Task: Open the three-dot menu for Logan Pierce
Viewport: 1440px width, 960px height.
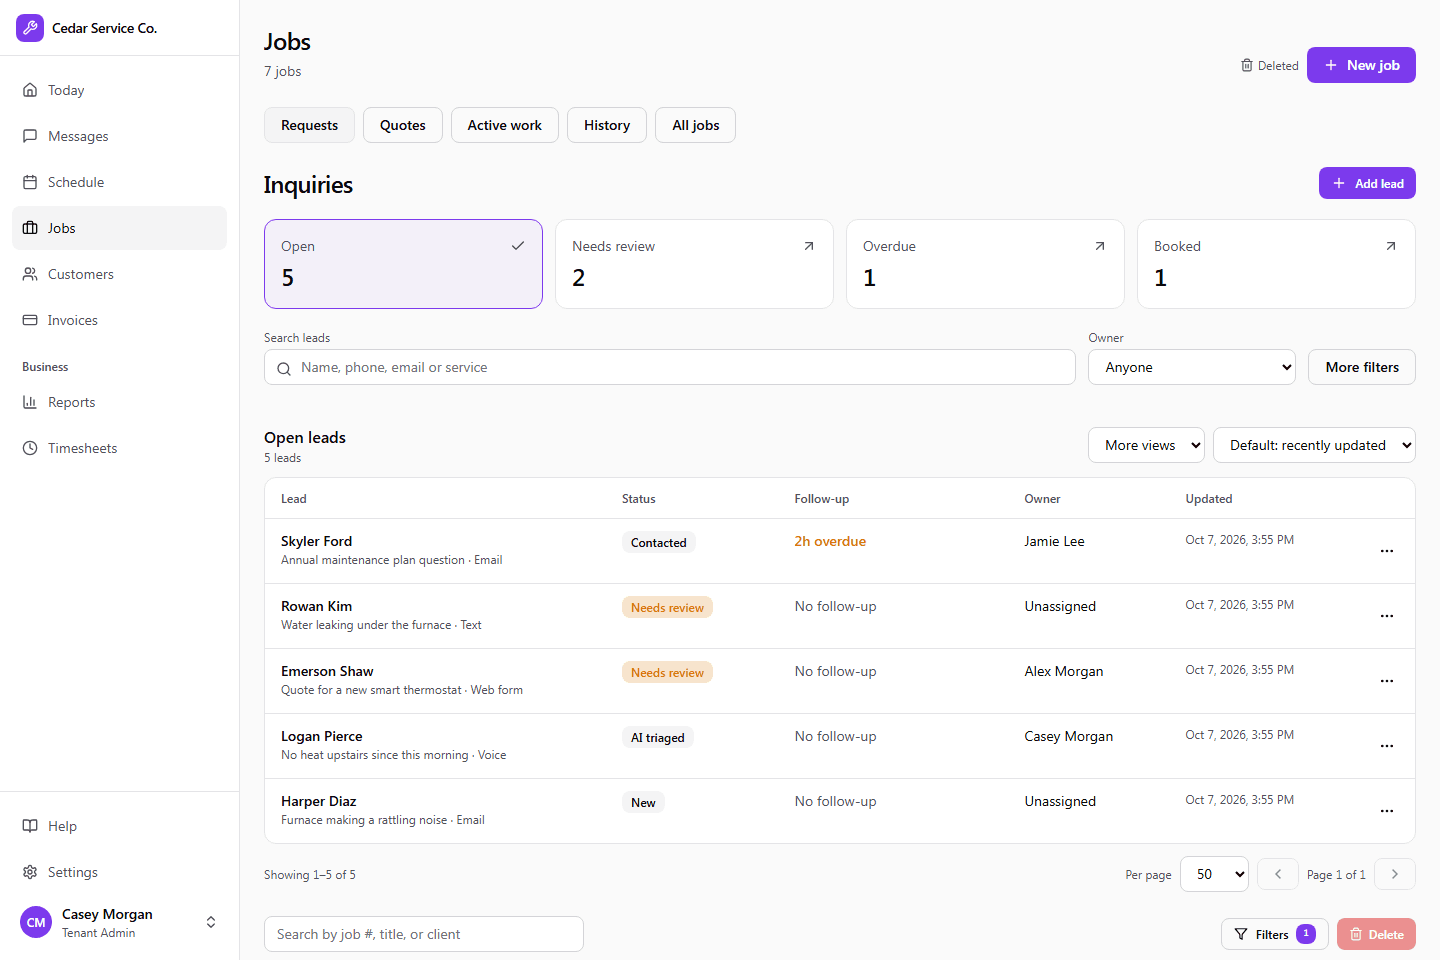Action: [x=1387, y=746]
